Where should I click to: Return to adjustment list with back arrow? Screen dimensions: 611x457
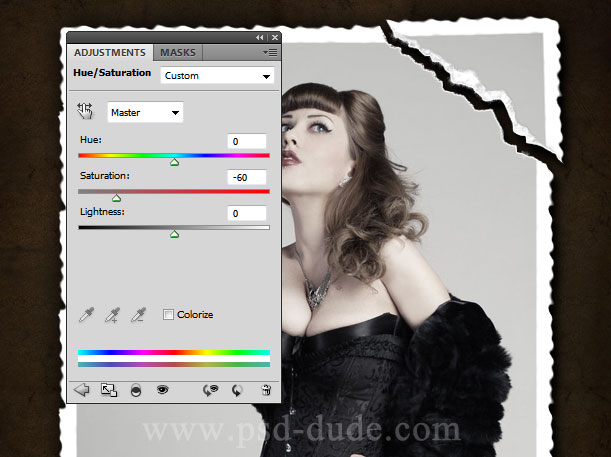[82, 390]
